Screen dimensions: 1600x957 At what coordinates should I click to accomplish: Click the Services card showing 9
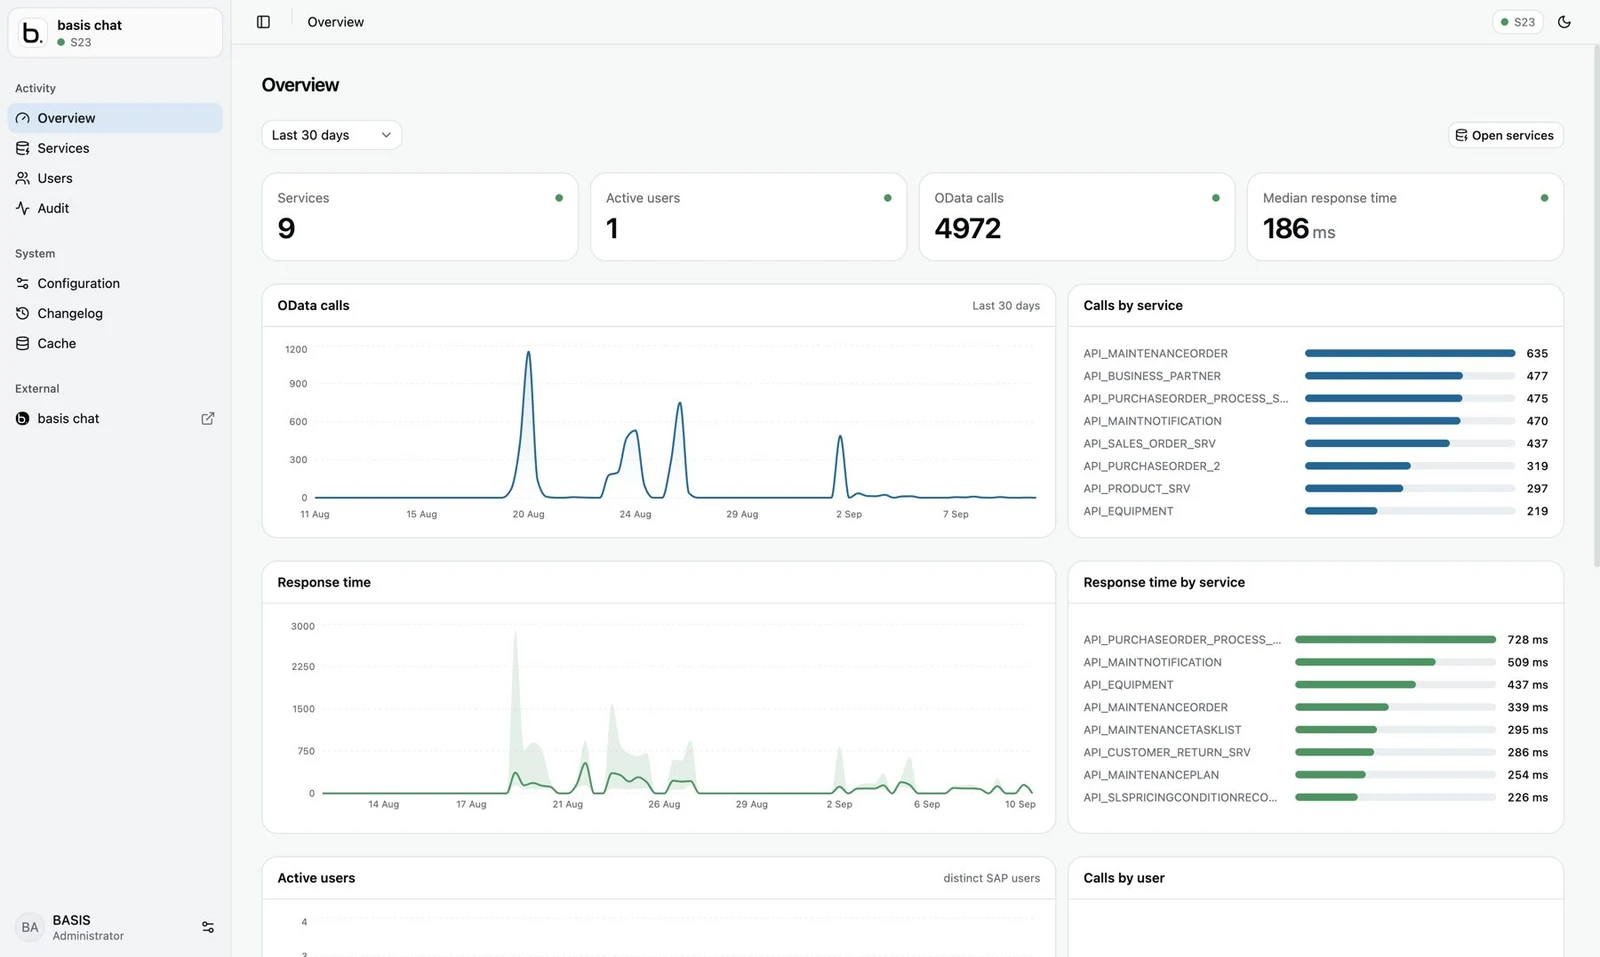(x=420, y=217)
